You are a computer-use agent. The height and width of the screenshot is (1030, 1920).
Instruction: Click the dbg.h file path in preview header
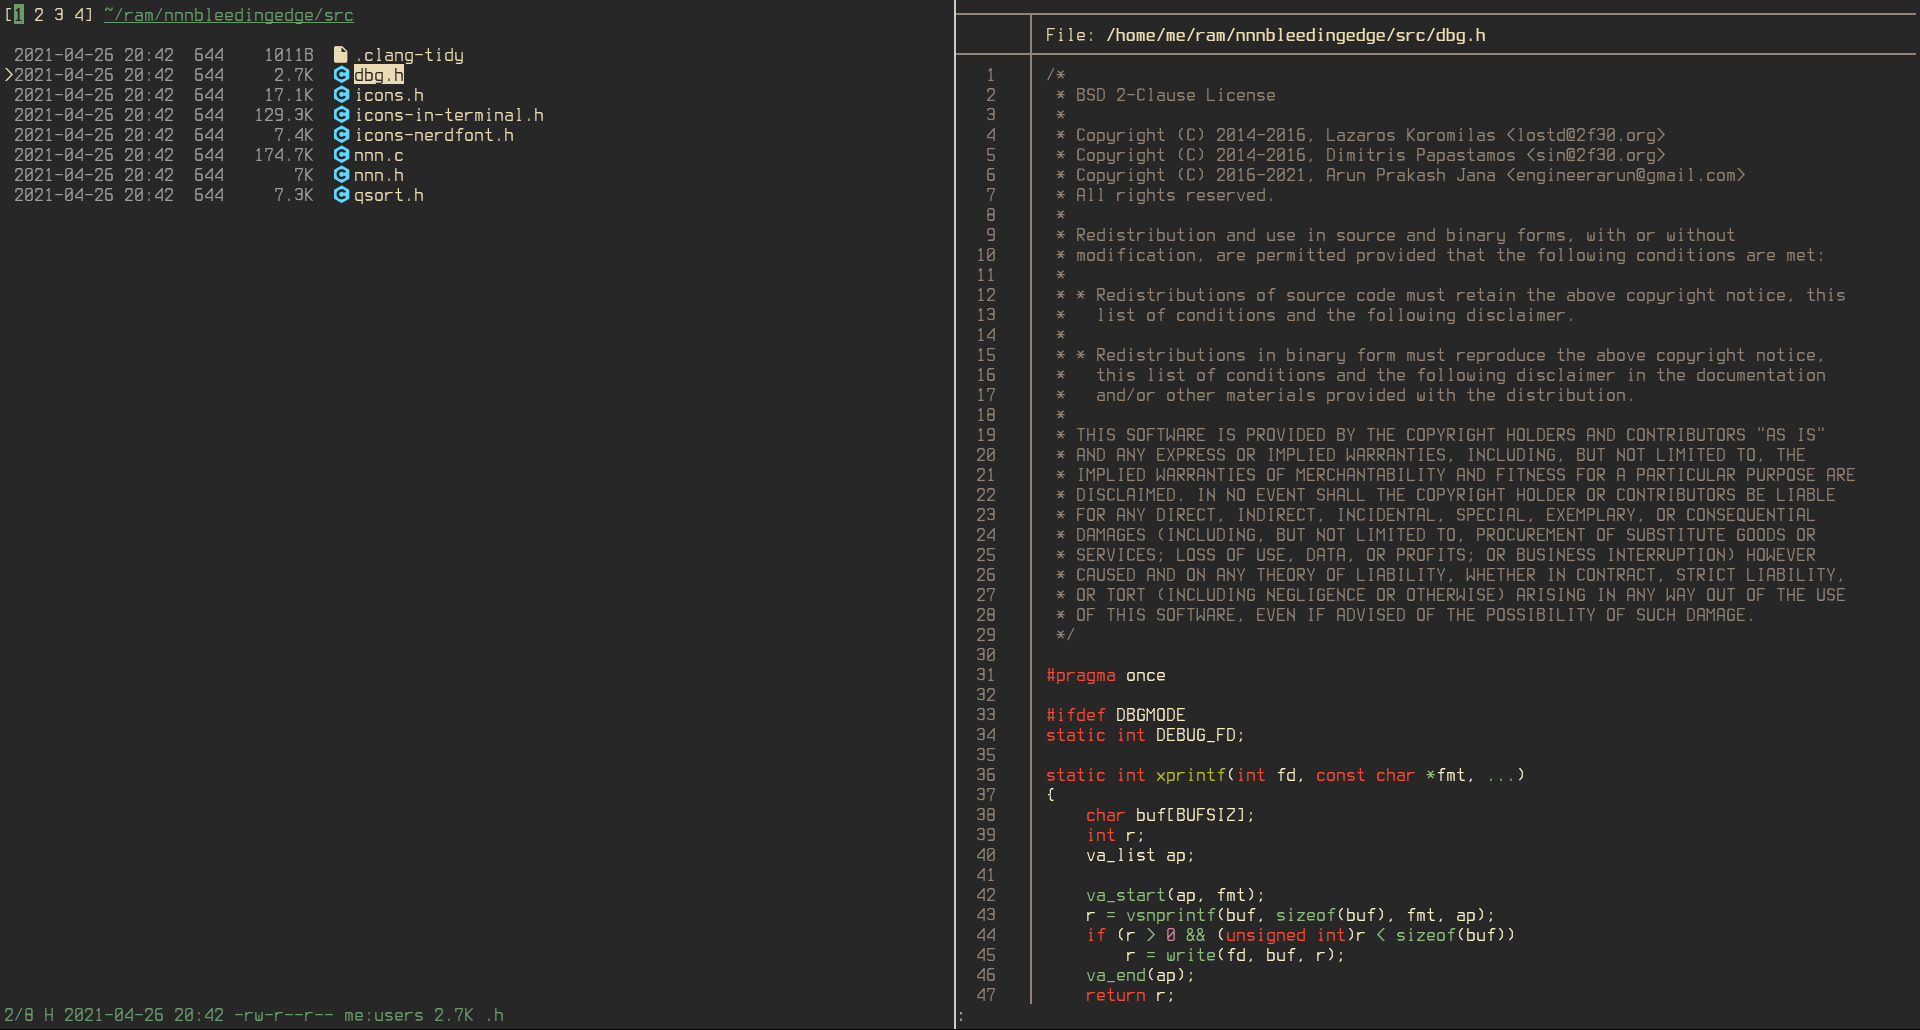[1296, 34]
